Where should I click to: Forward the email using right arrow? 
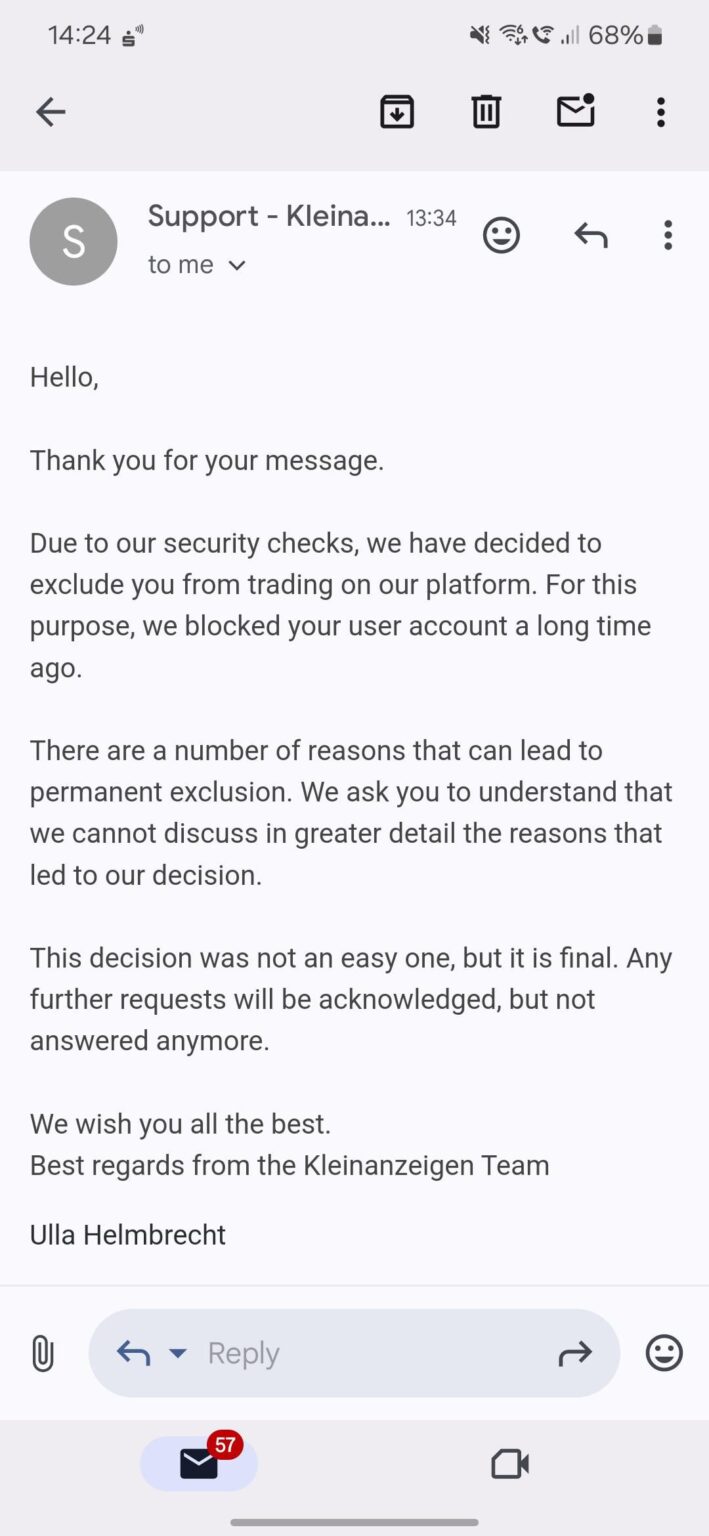[575, 1355]
